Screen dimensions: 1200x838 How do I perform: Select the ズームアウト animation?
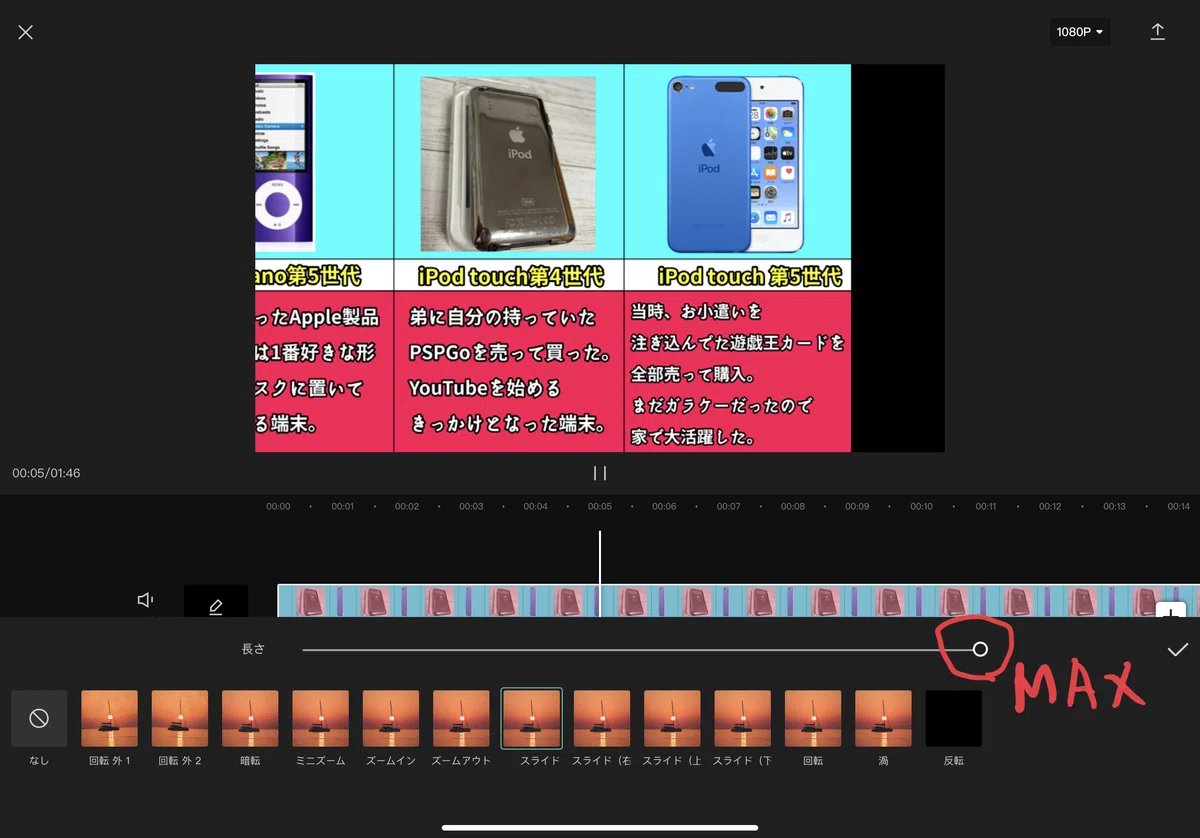461,718
